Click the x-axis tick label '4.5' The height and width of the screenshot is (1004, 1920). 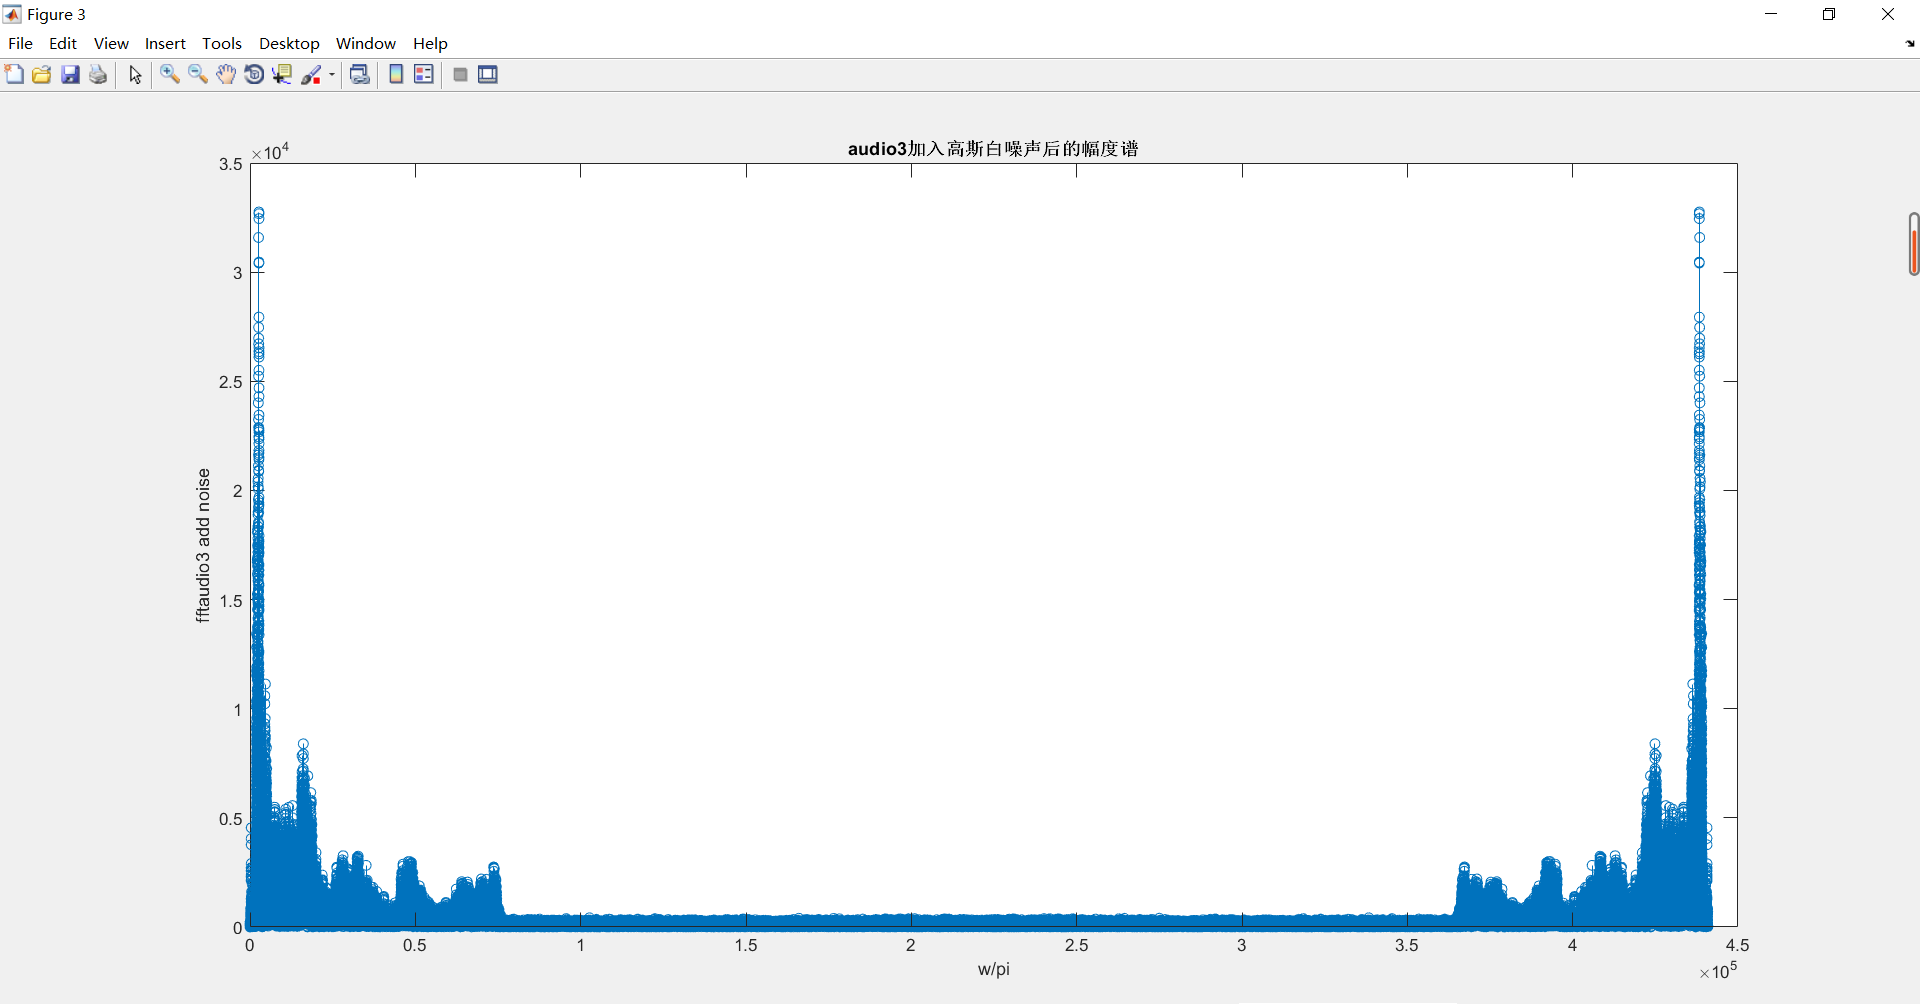pos(1737,945)
